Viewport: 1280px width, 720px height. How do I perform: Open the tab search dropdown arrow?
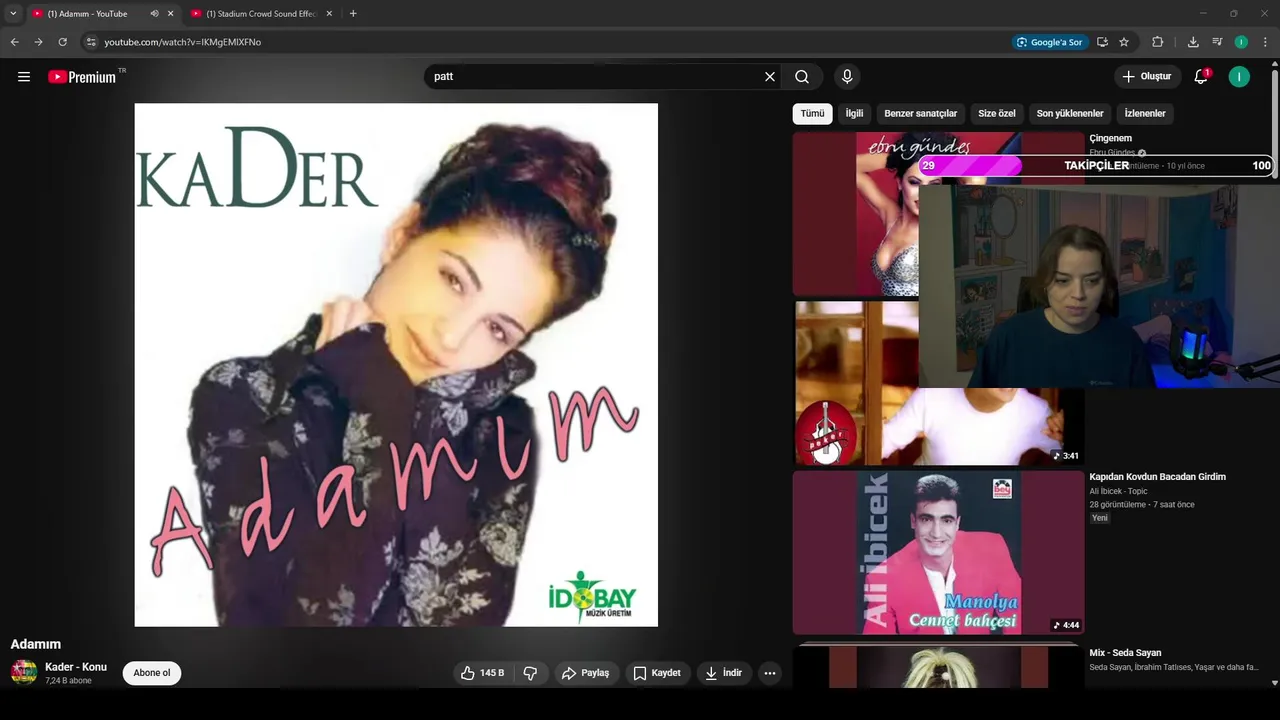[13, 14]
